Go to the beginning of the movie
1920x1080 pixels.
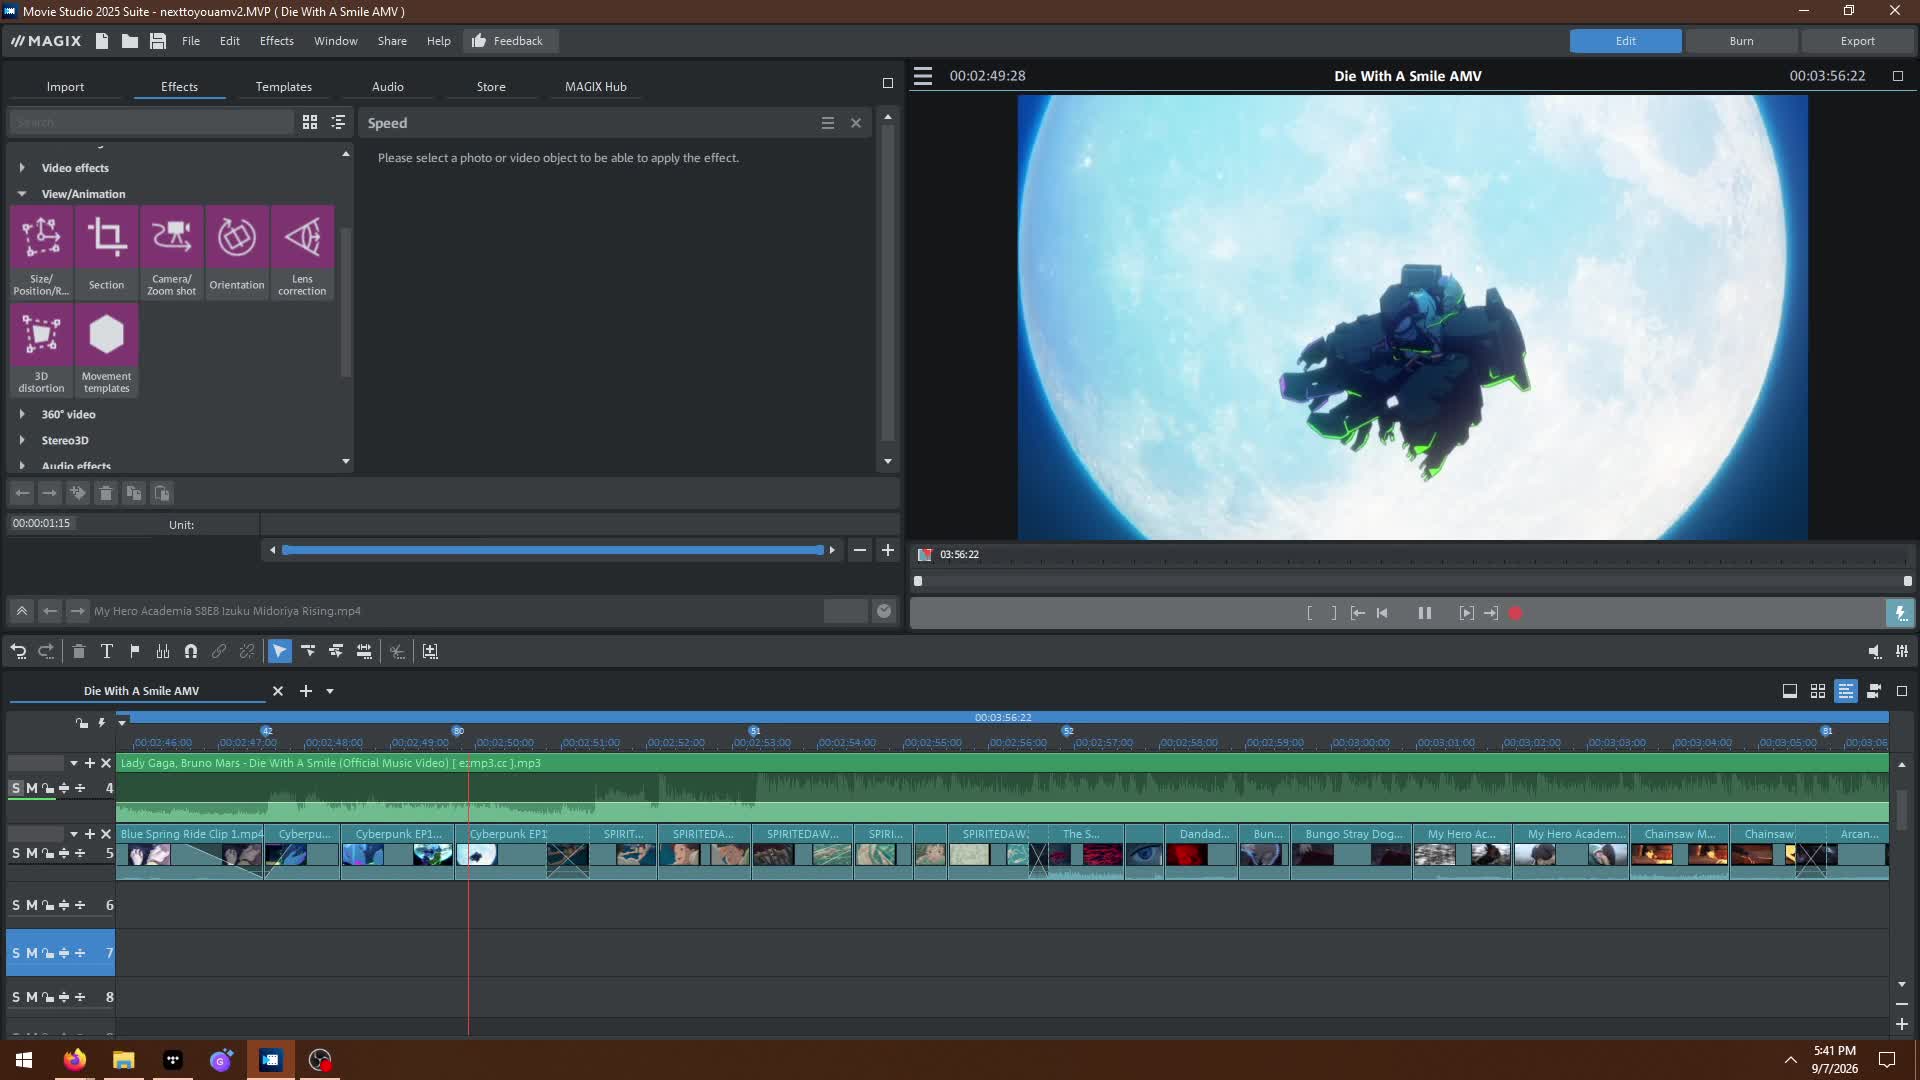(x=1382, y=614)
